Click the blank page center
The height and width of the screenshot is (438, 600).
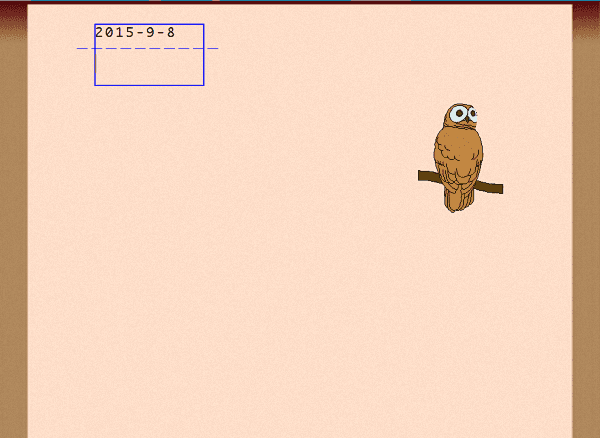coord(300,220)
